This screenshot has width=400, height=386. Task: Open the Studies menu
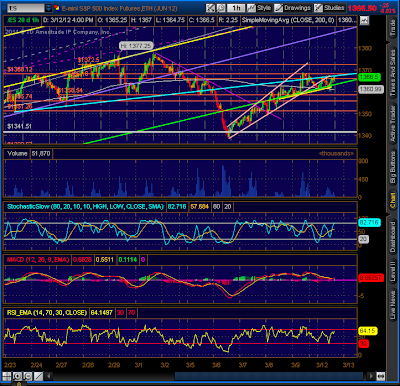330,8
